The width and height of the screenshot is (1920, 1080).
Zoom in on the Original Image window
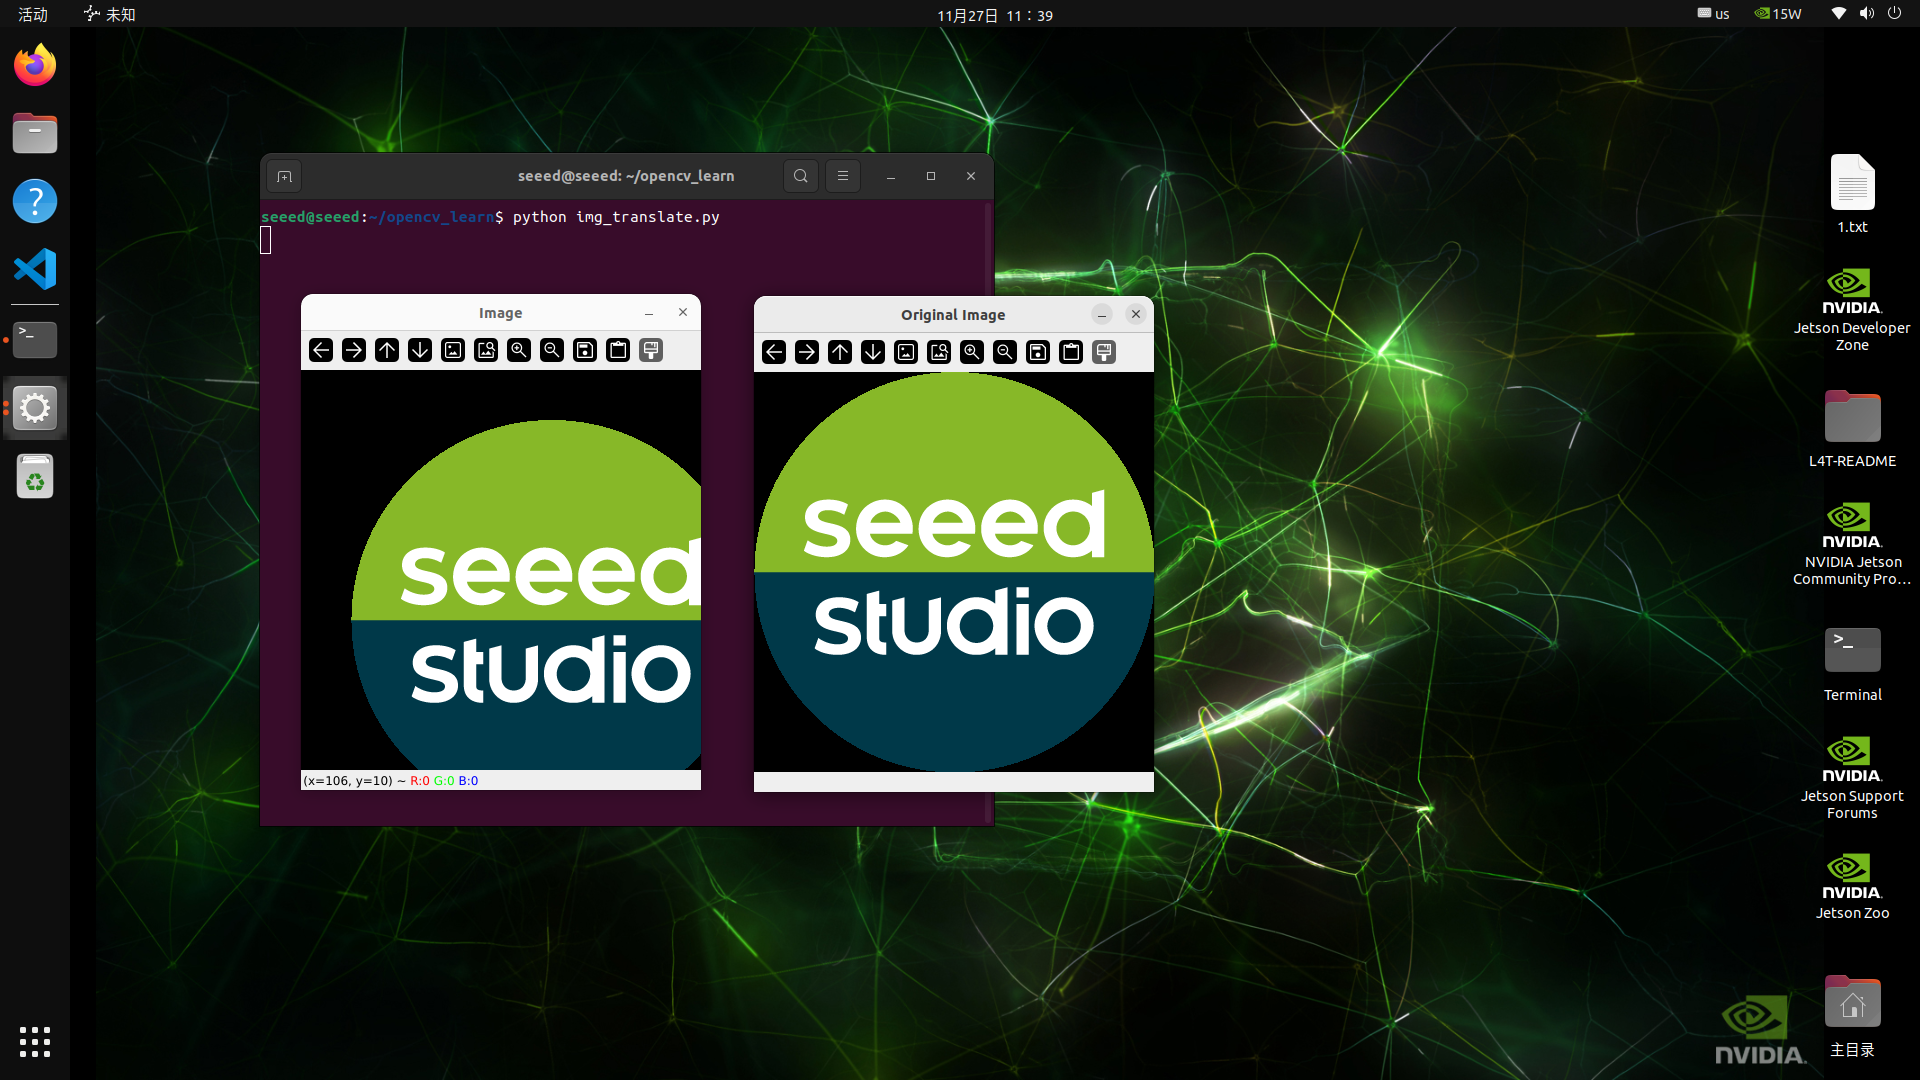(972, 352)
